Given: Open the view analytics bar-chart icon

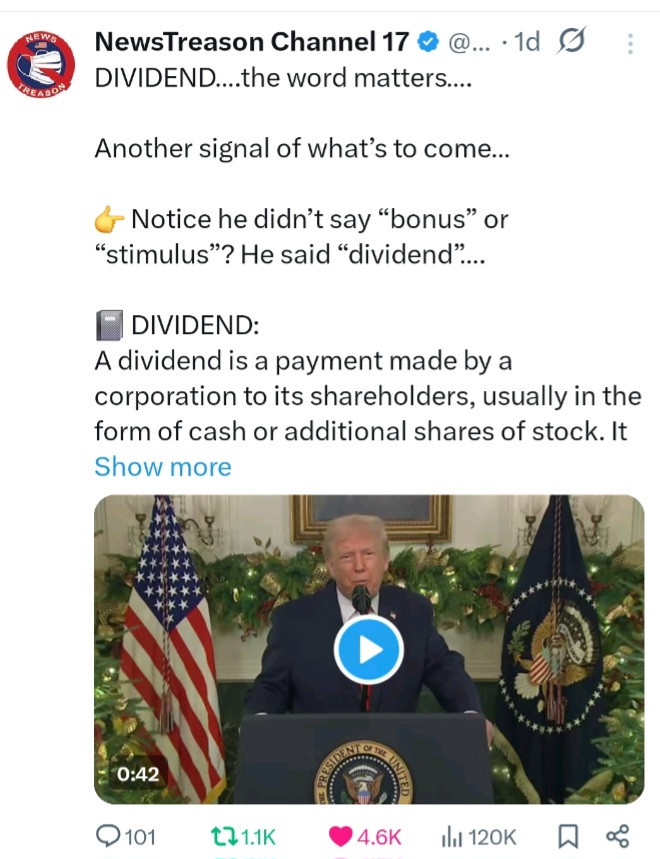Looking at the screenshot, I should pos(451,836).
